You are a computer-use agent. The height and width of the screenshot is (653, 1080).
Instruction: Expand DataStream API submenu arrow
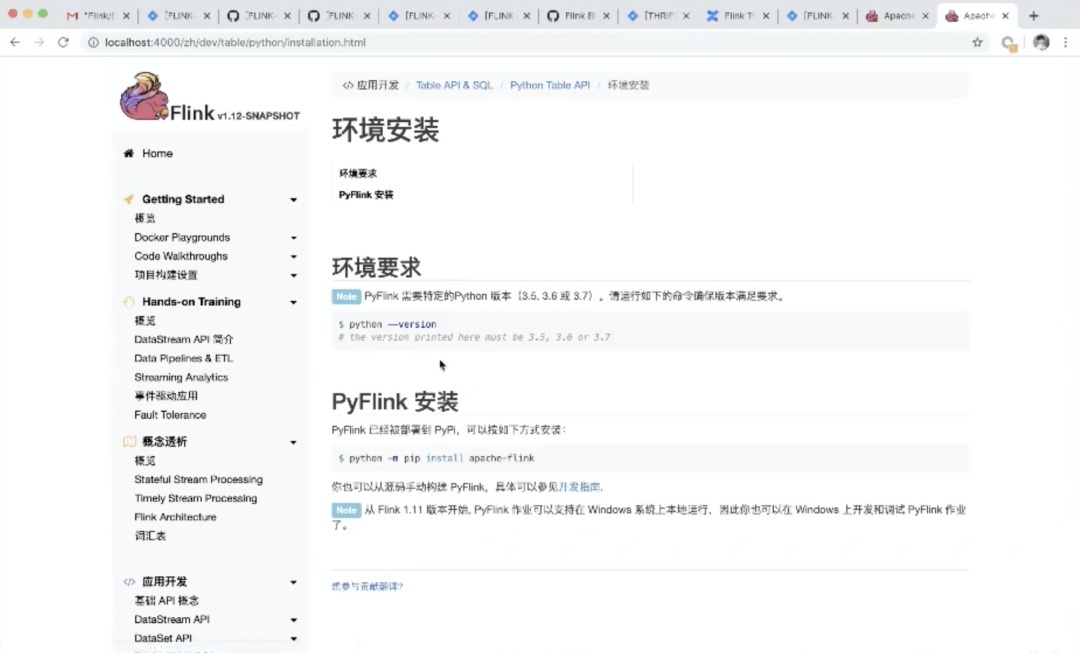pyautogui.click(x=293, y=620)
